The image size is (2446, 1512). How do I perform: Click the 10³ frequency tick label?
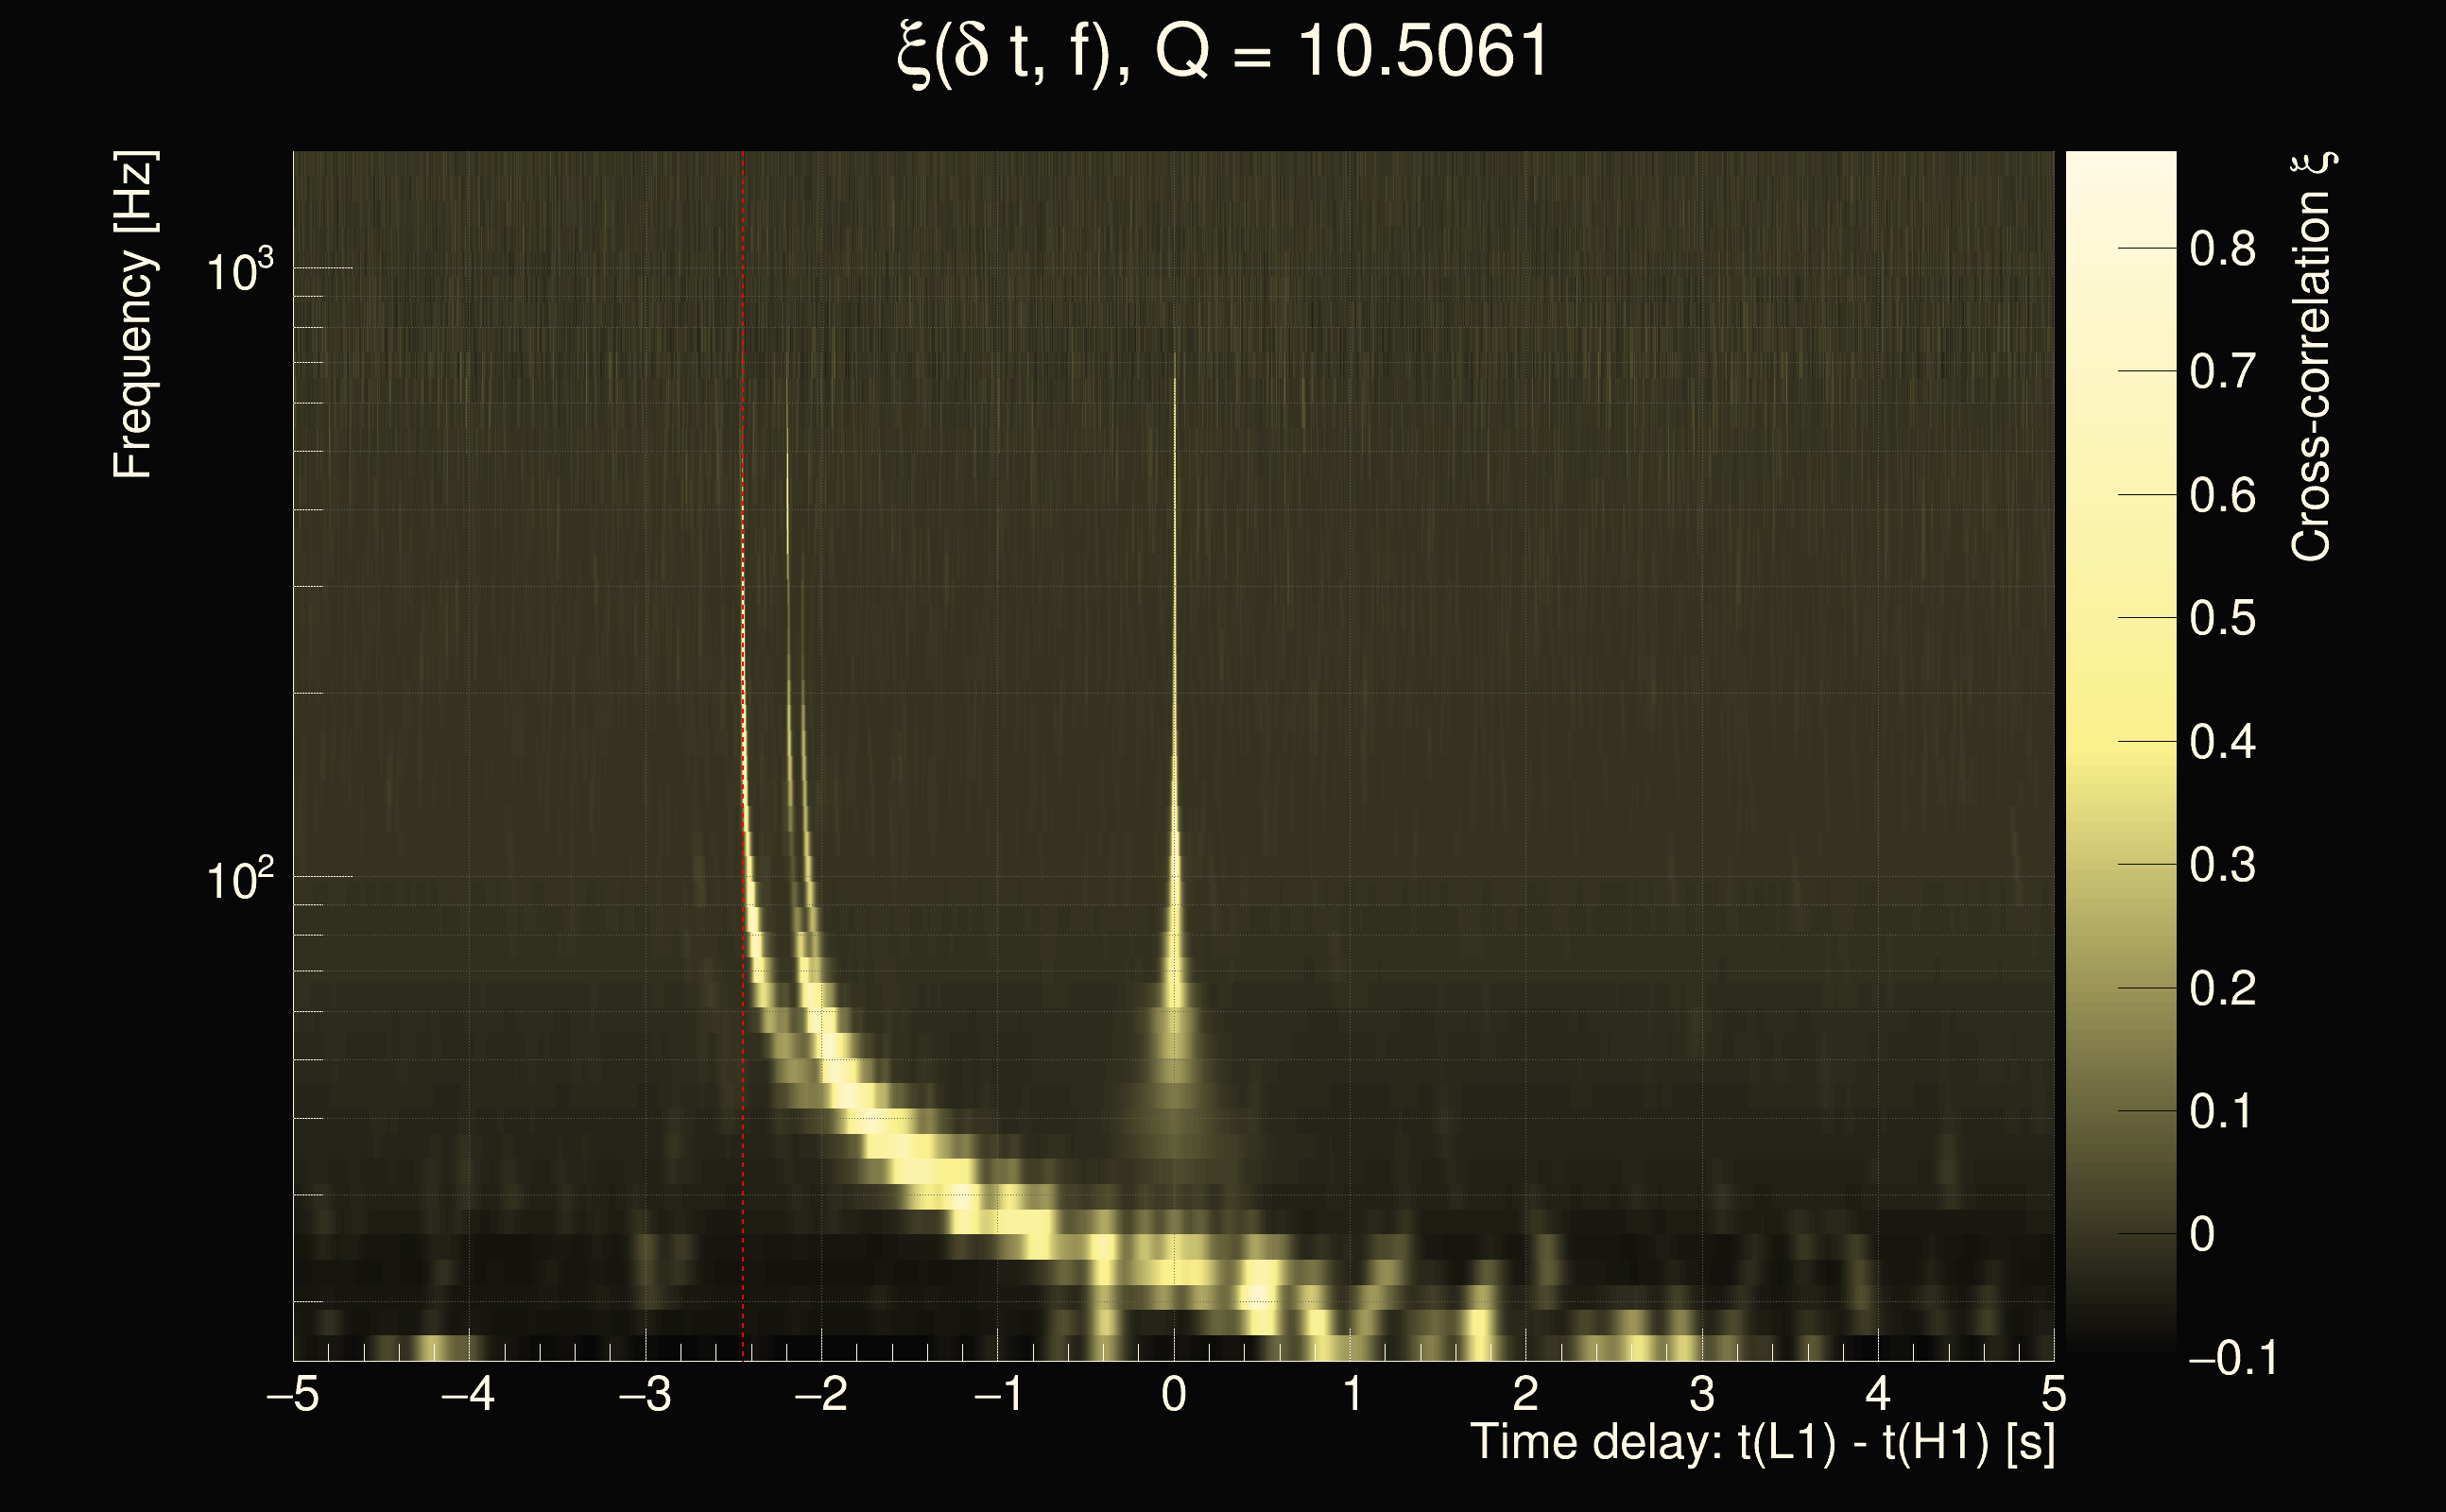pyautogui.click(x=238, y=270)
